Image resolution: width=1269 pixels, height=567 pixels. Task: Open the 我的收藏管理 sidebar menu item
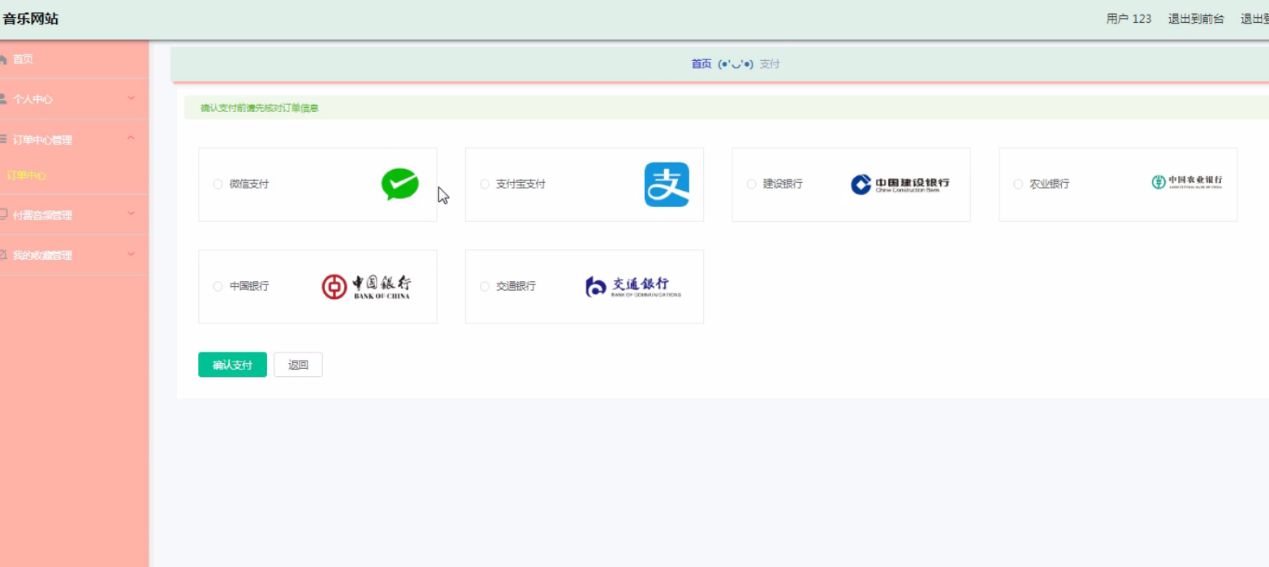(x=74, y=255)
